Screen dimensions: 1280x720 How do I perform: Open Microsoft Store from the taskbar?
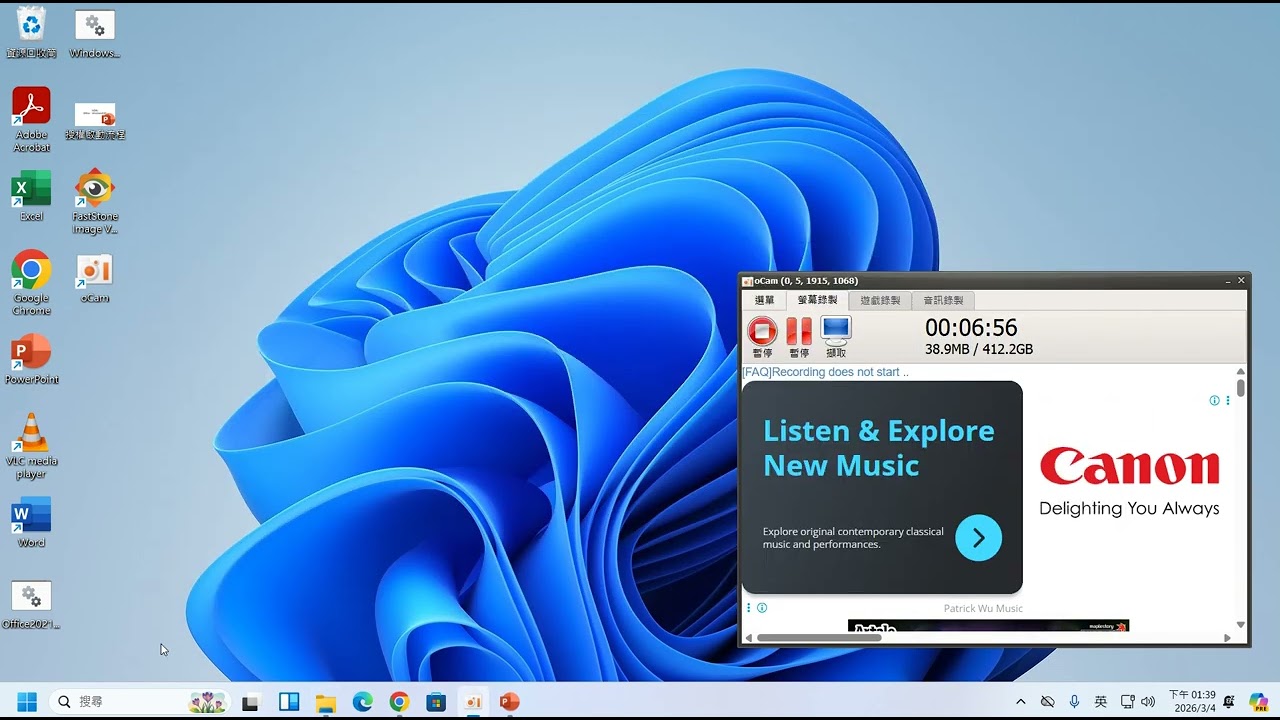coord(436,702)
